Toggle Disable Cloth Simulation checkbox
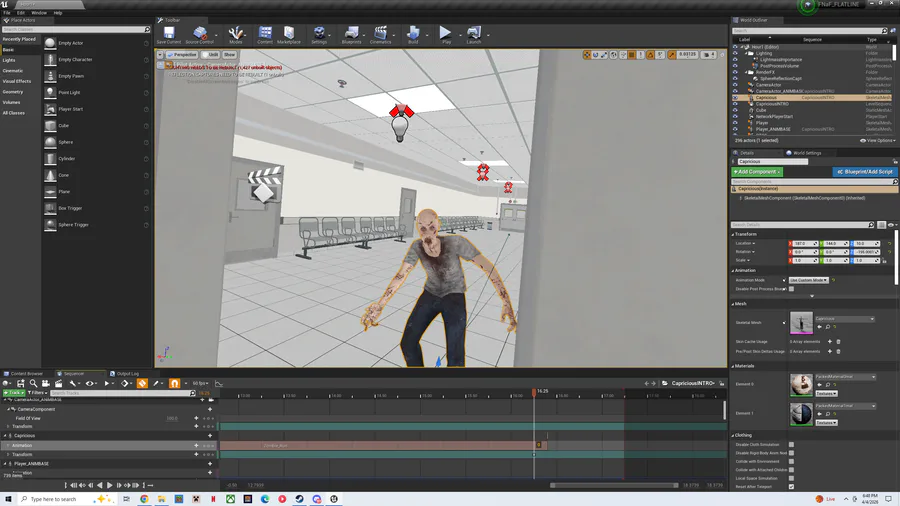The image size is (900, 506). pos(791,445)
